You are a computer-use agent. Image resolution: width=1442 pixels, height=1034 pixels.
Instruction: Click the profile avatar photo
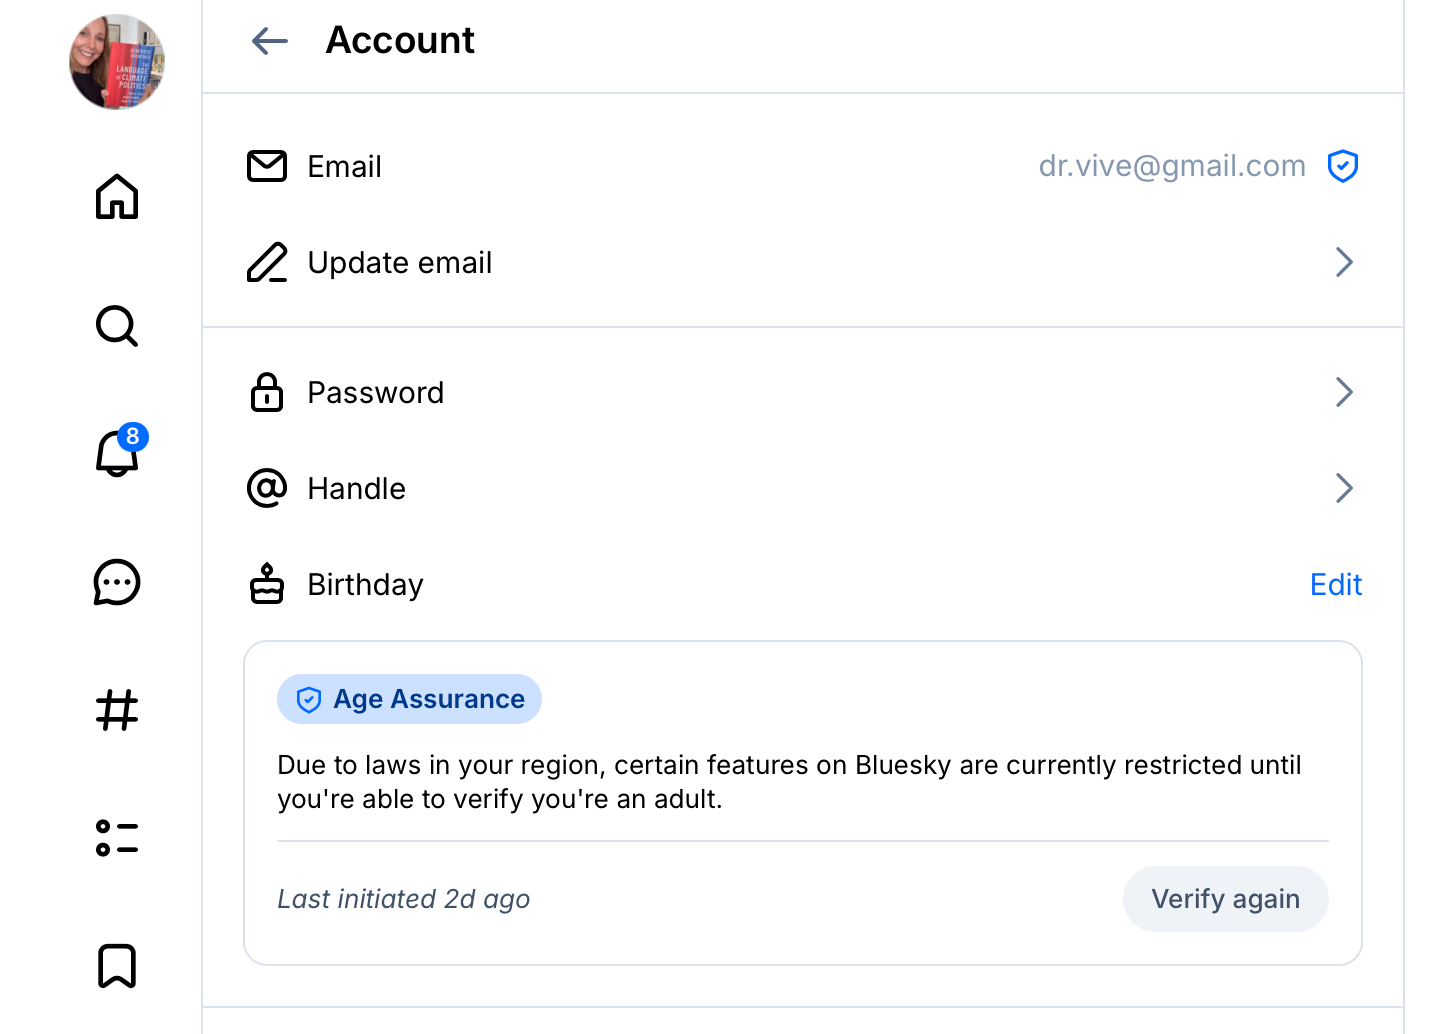click(117, 62)
